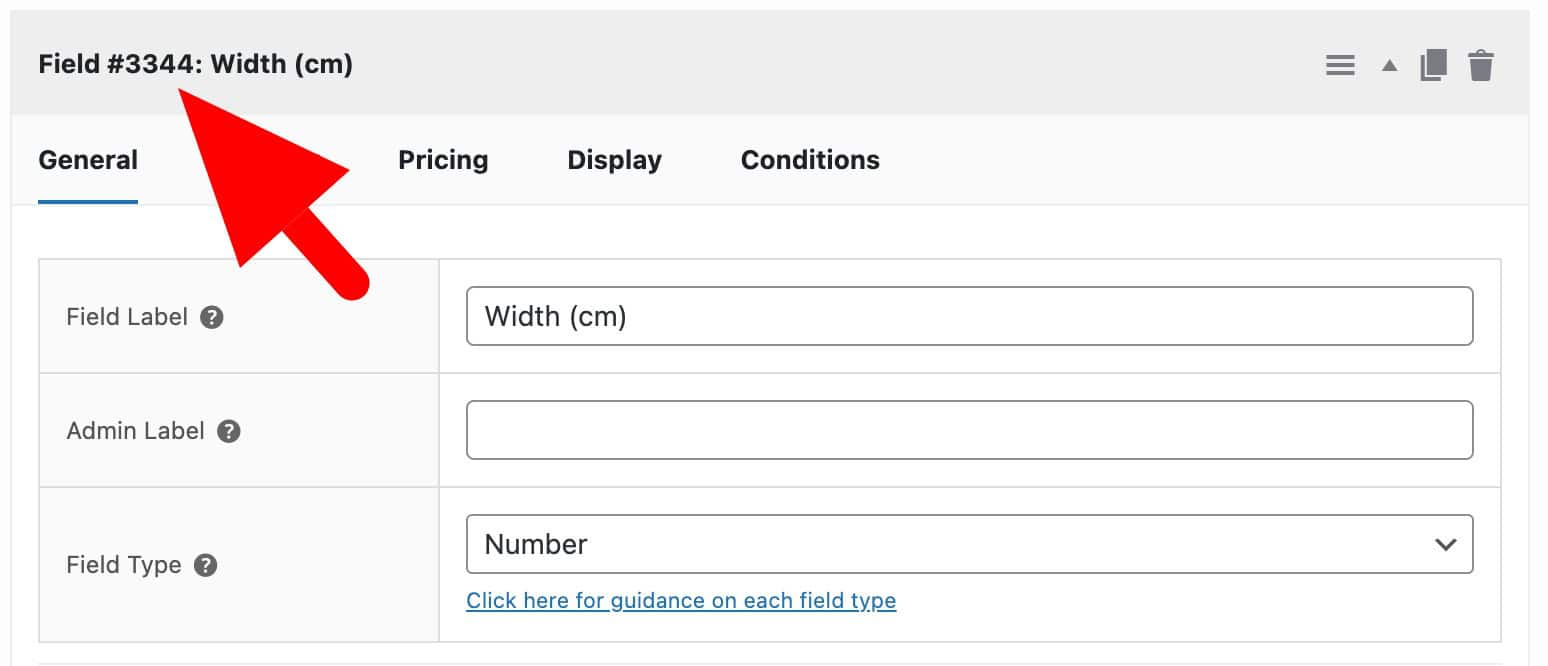Click the chevron on the Number selector

(x=1444, y=544)
